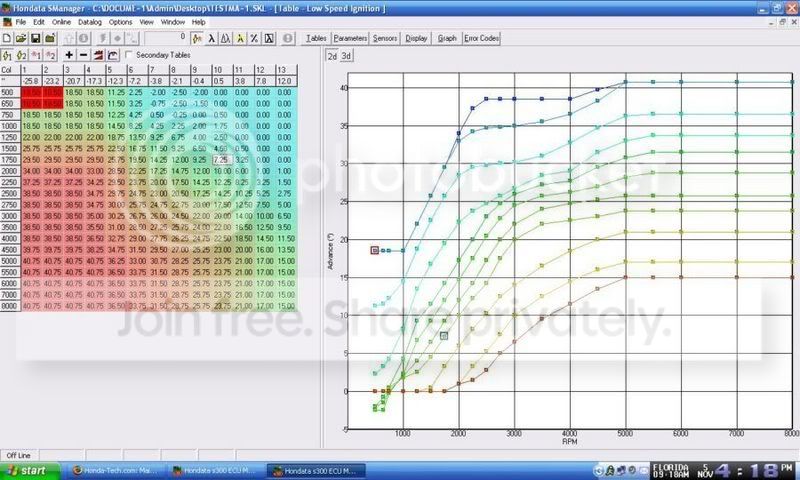Click the plus increase-value icon
Screen dimensions: 800x480
pyautogui.click(x=69, y=55)
